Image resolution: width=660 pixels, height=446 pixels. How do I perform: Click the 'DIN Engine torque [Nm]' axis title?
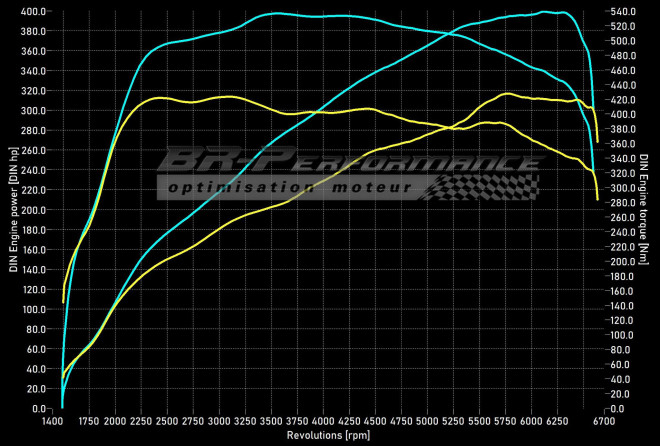click(x=645, y=210)
